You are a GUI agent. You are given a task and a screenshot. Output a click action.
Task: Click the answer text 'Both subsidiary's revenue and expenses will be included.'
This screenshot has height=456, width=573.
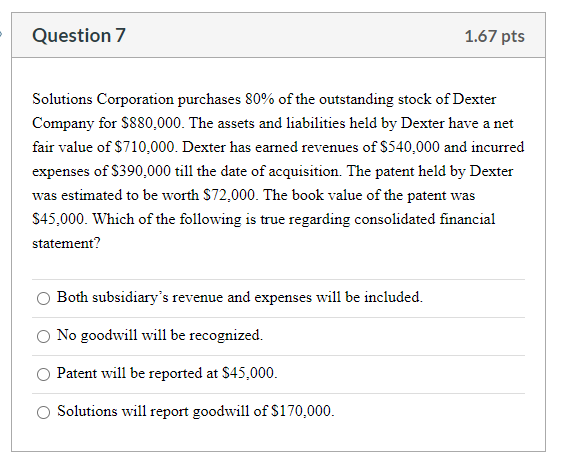pos(240,297)
